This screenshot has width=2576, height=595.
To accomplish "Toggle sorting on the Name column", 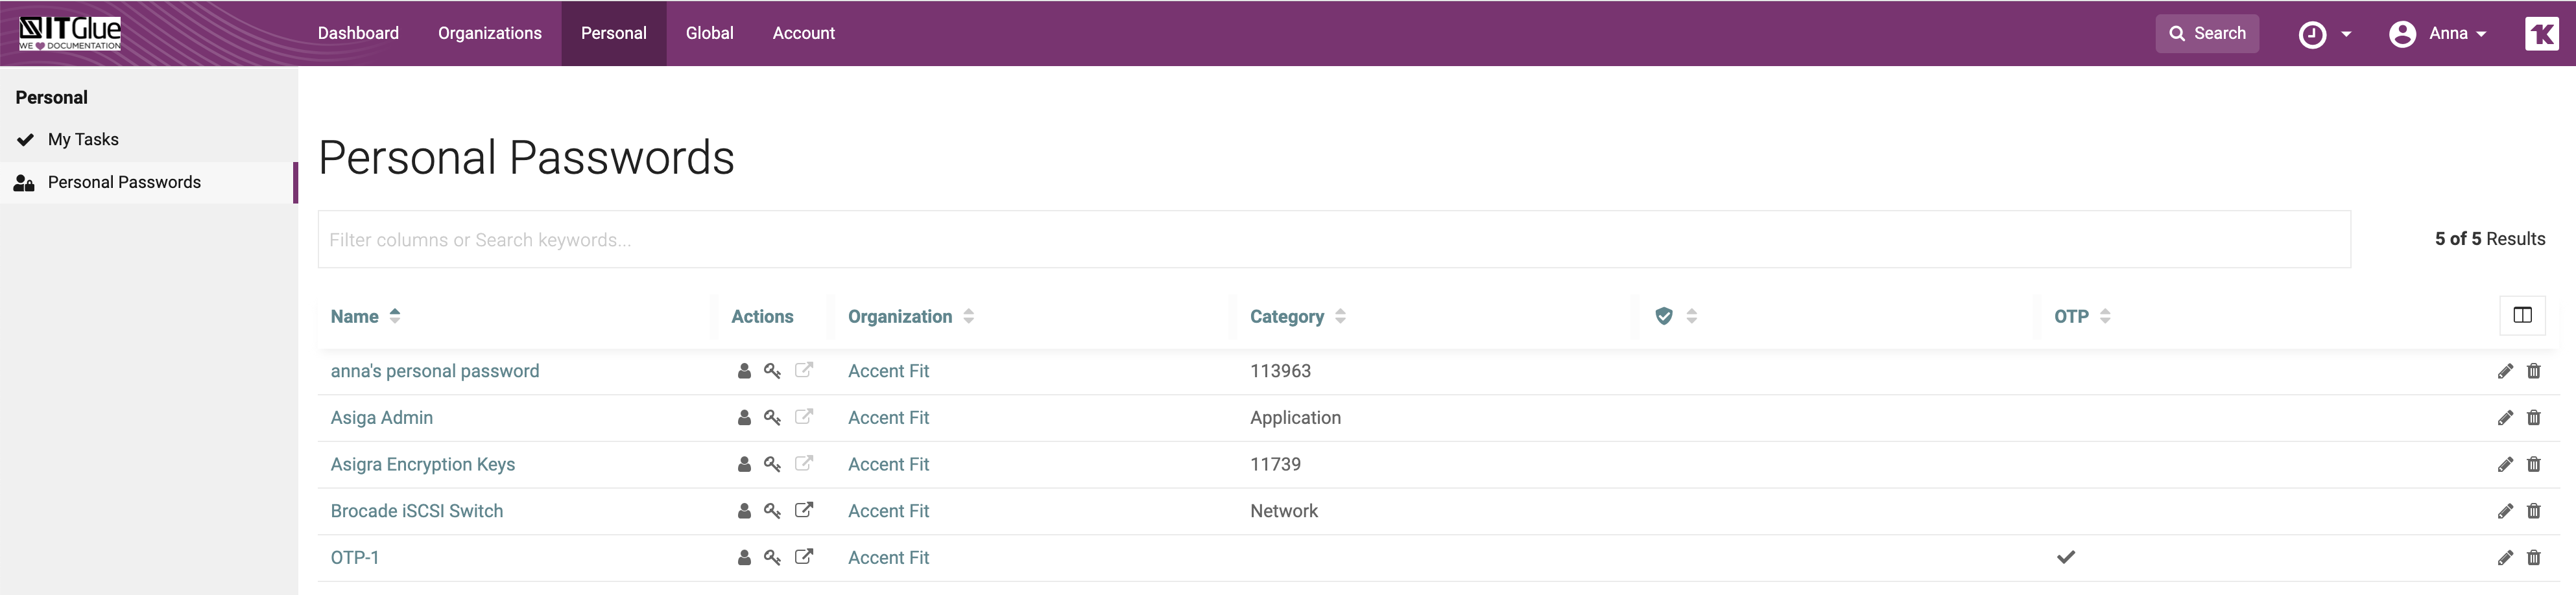I will click(x=394, y=315).
